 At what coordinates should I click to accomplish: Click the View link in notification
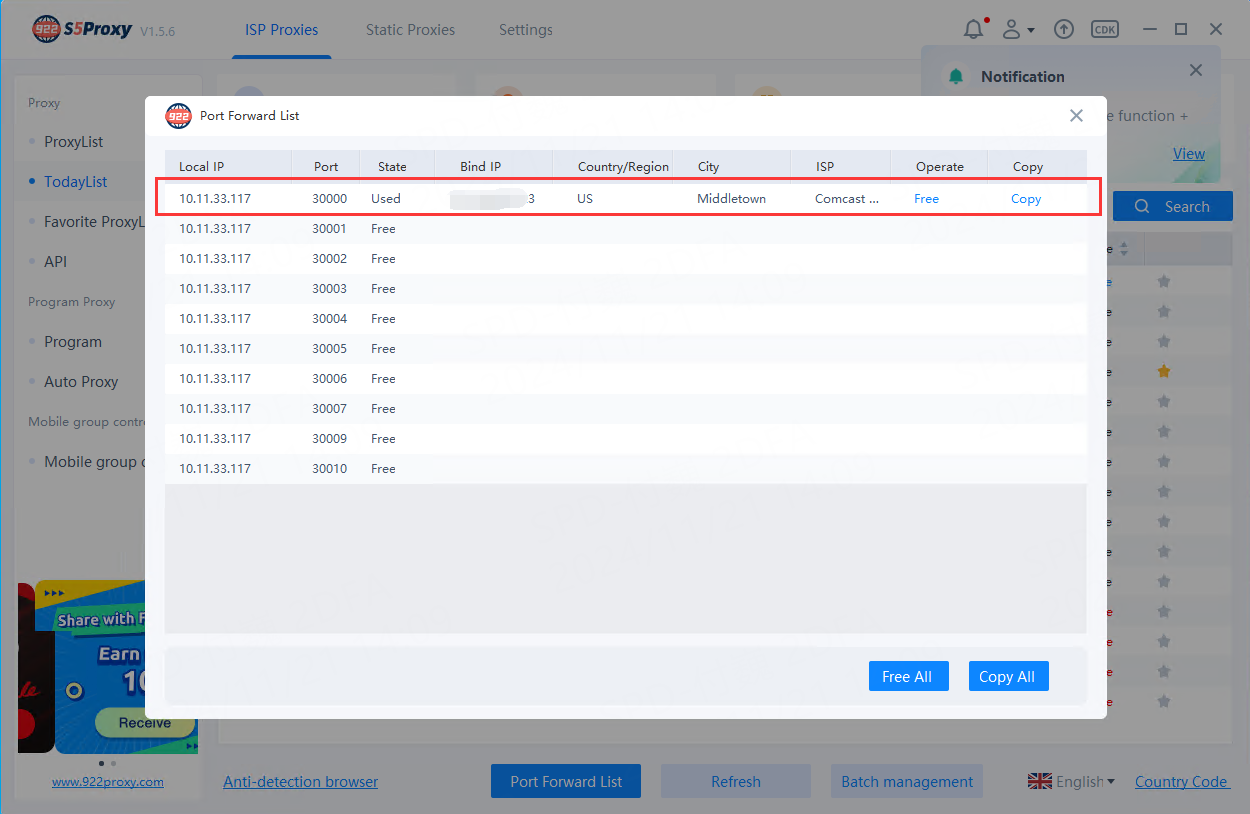pyautogui.click(x=1188, y=154)
